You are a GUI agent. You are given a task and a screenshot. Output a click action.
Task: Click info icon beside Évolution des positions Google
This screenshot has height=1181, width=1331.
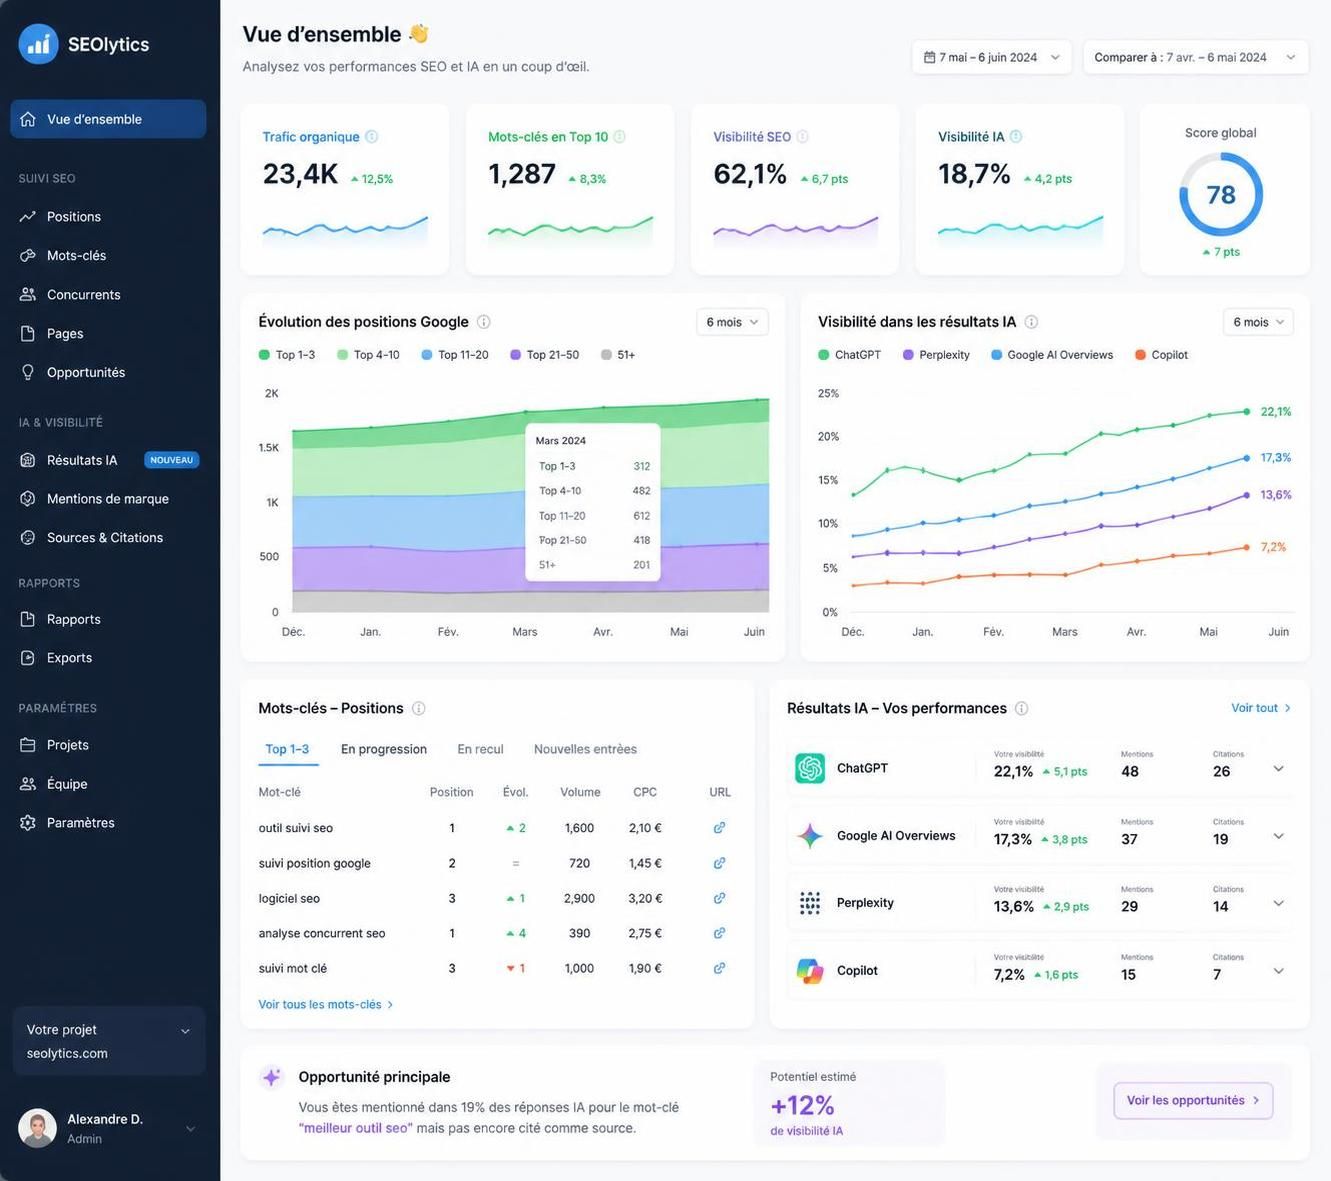[x=484, y=322]
